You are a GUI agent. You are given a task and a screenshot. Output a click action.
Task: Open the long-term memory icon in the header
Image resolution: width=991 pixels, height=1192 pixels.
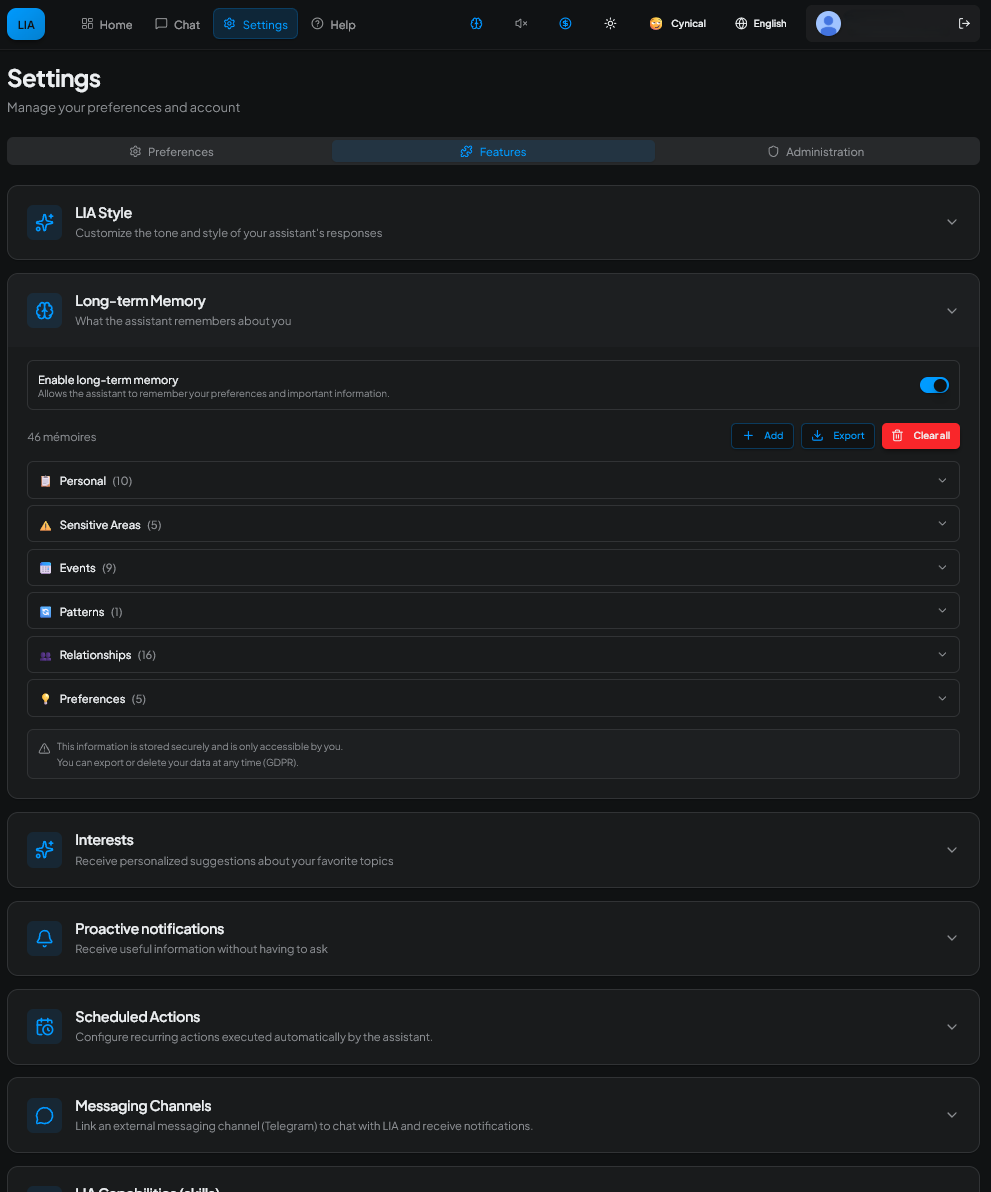pos(476,23)
